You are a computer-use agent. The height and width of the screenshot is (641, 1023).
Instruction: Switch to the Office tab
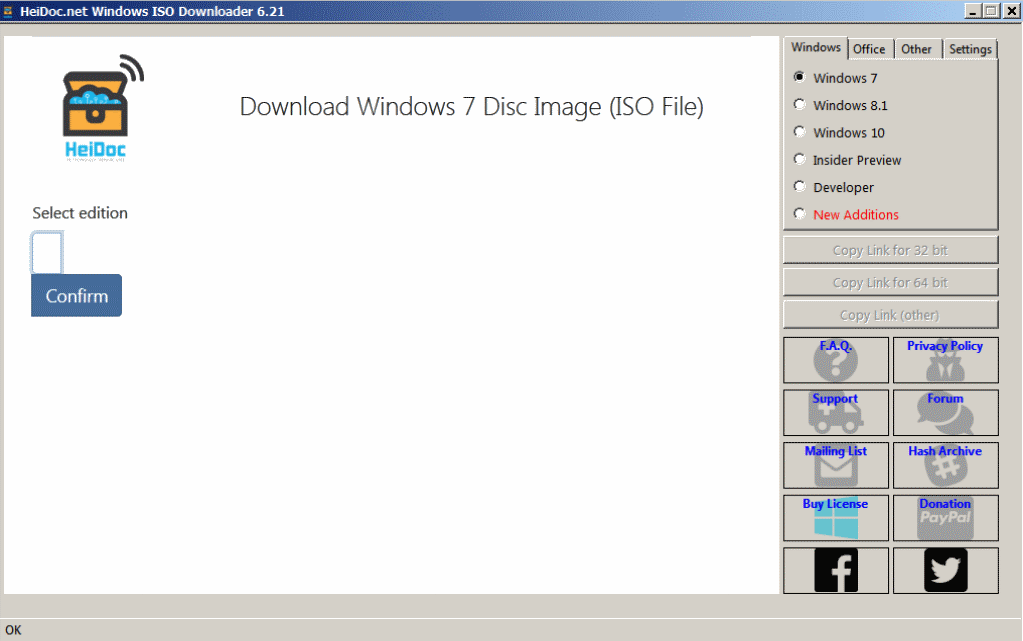[x=869, y=49]
